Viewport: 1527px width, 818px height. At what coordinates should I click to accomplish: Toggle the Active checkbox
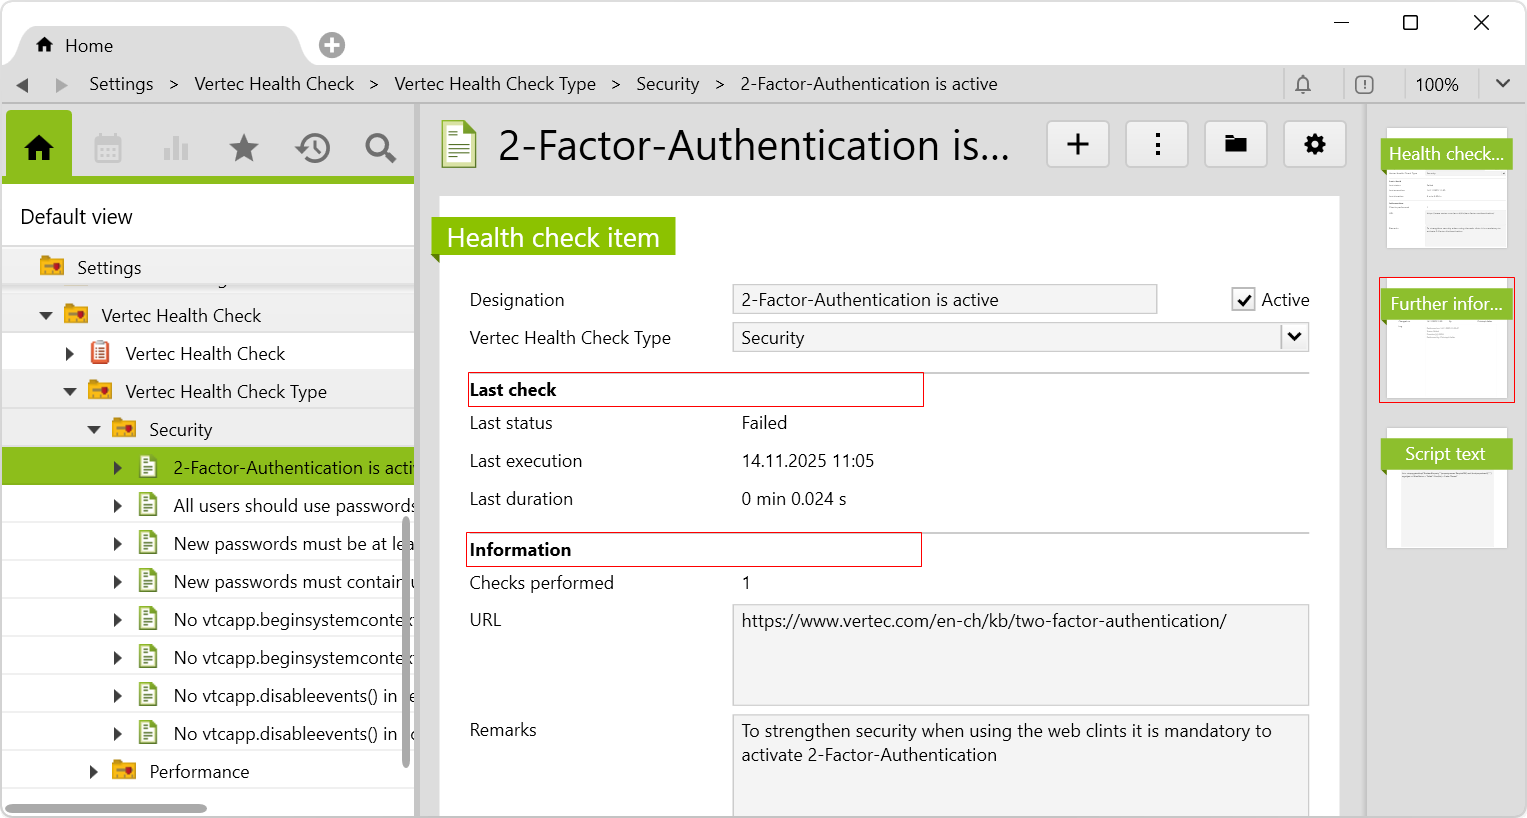(x=1243, y=300)
